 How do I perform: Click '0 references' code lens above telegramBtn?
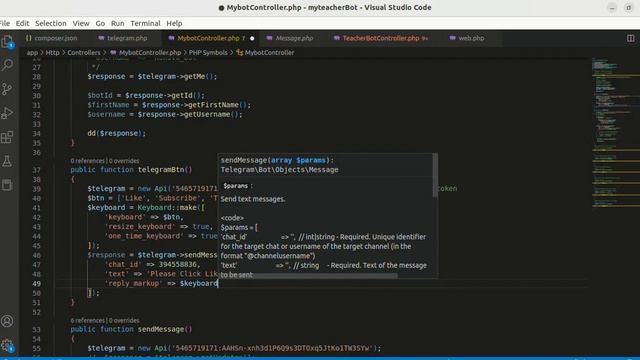point(87,161)
